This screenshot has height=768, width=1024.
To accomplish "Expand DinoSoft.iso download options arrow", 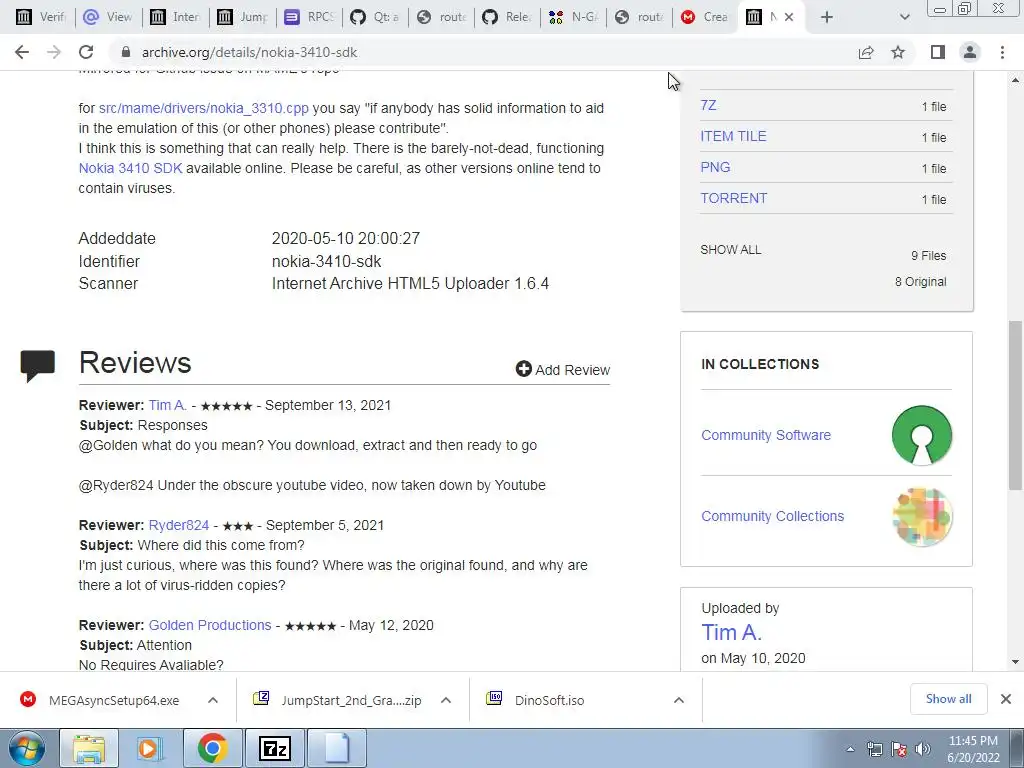I will click(679, 700).
